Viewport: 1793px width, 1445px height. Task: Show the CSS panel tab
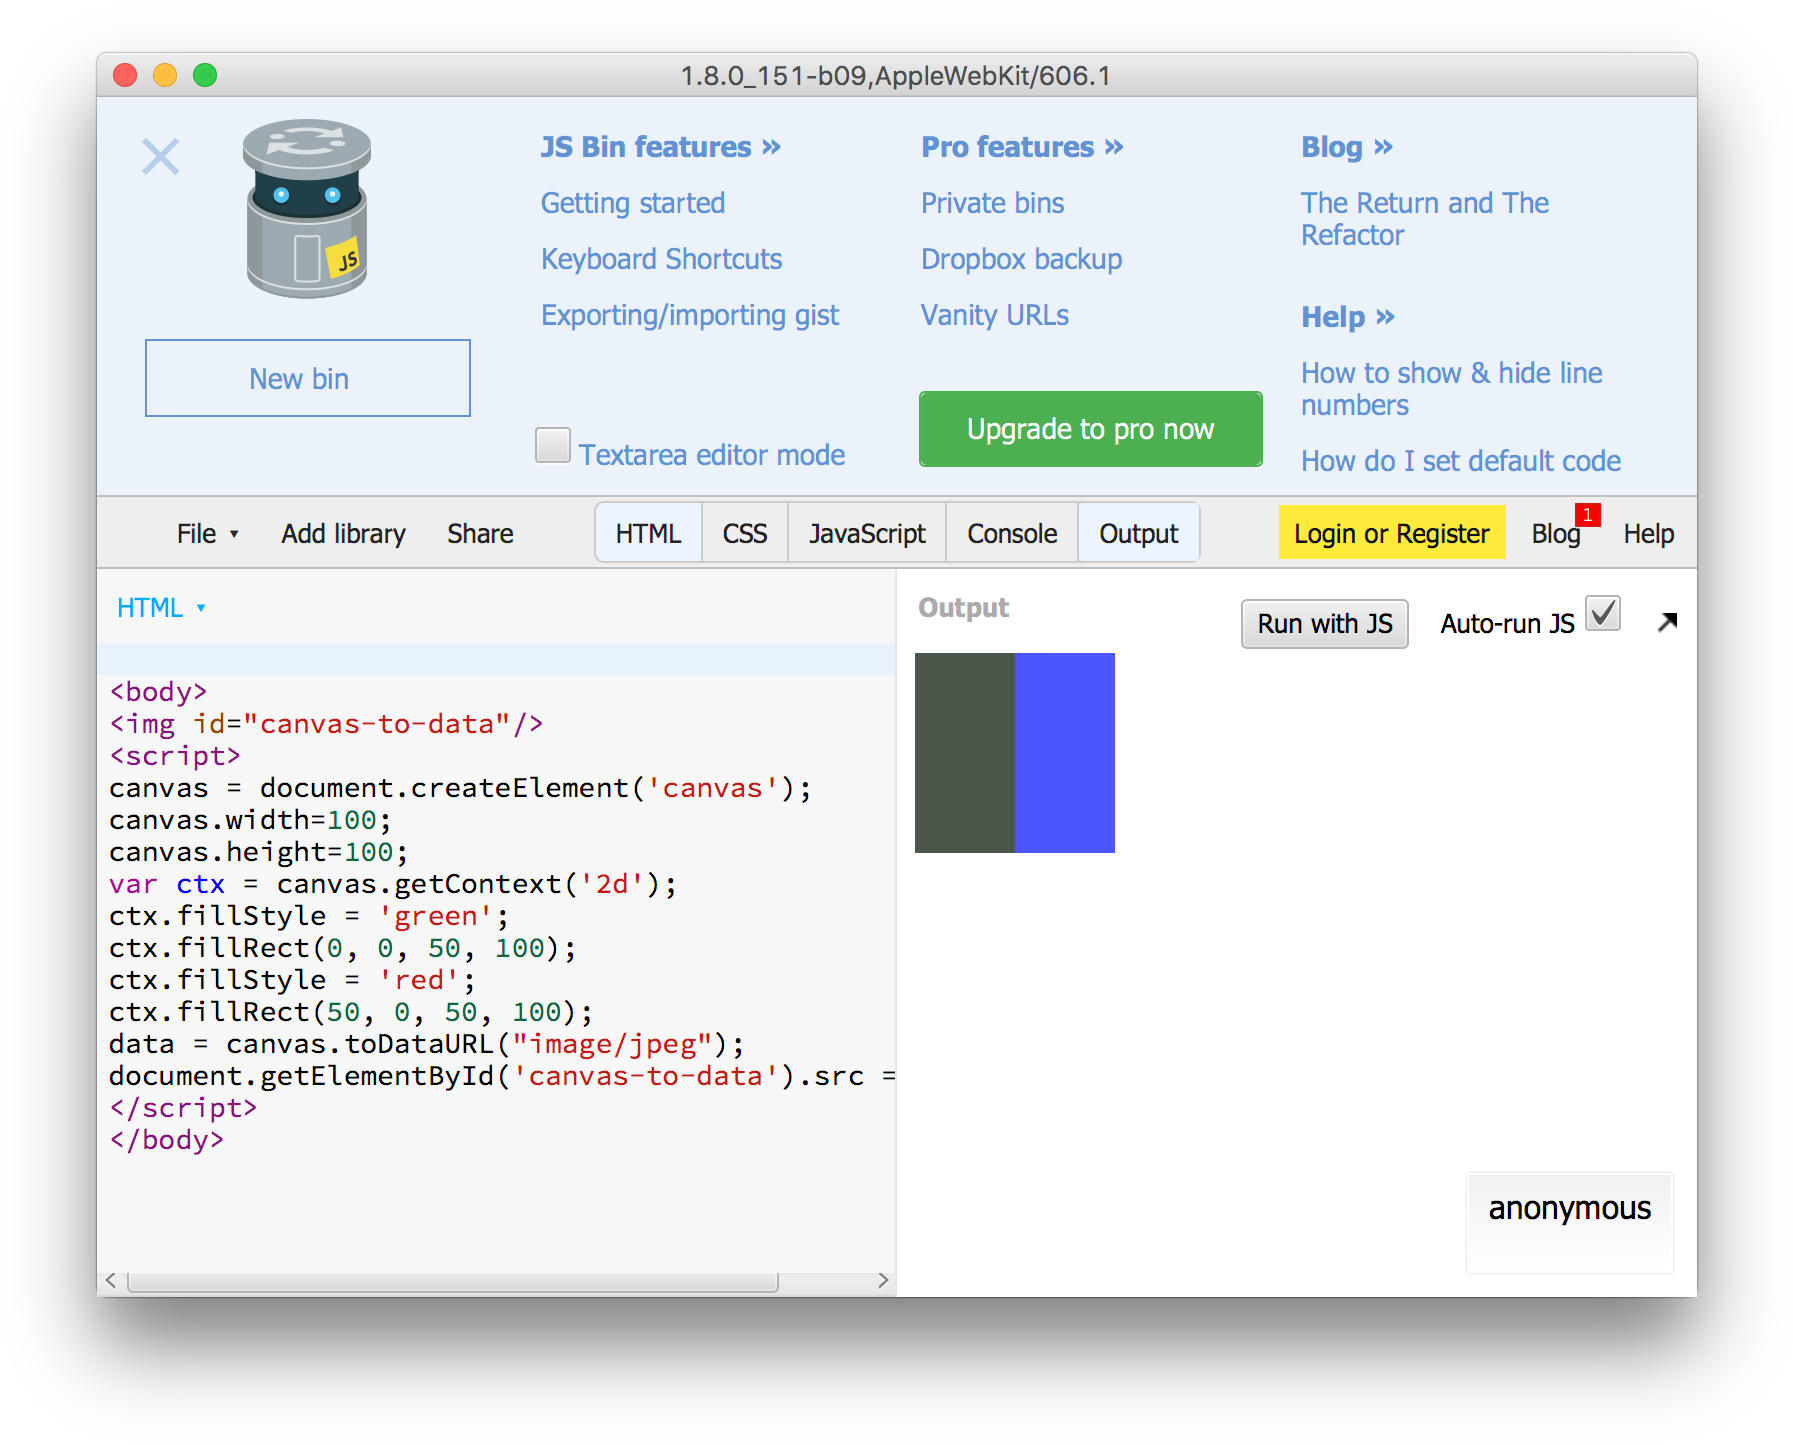(745, 533)
